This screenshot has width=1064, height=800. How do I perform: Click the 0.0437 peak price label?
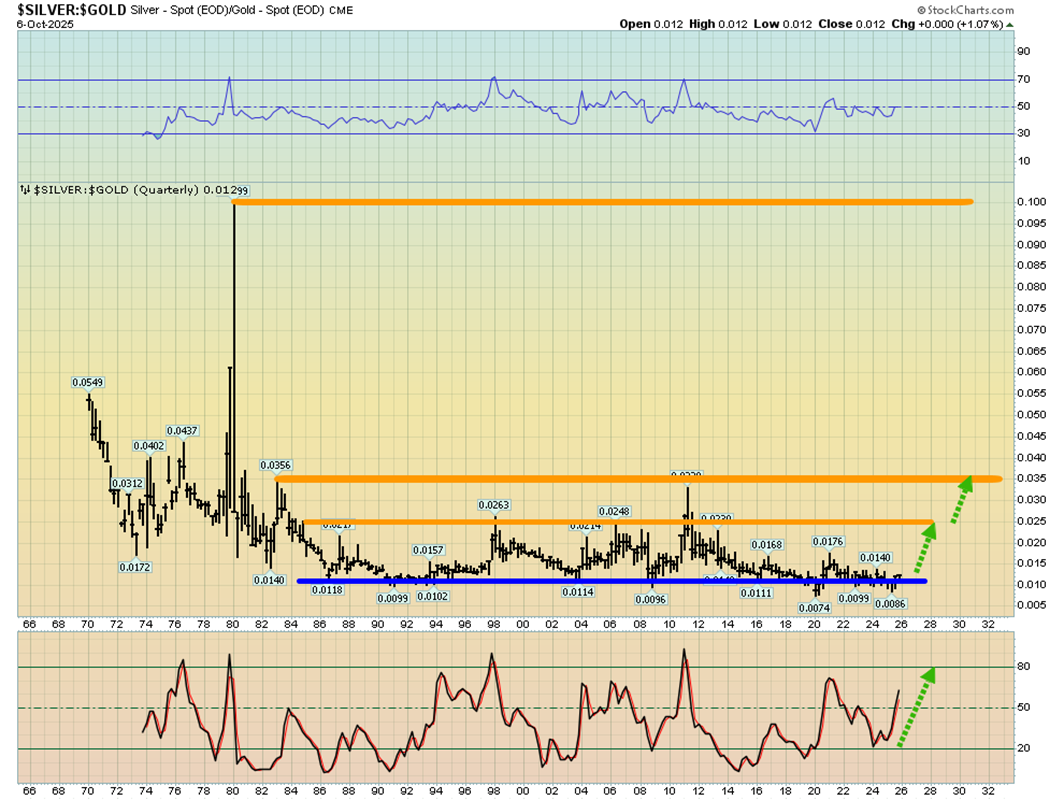click(x=182, y=431)
